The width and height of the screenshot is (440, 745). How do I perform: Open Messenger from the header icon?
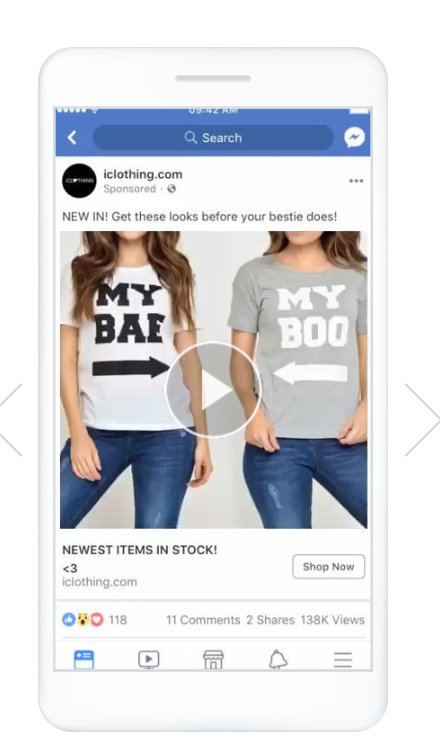coord(354,138)
